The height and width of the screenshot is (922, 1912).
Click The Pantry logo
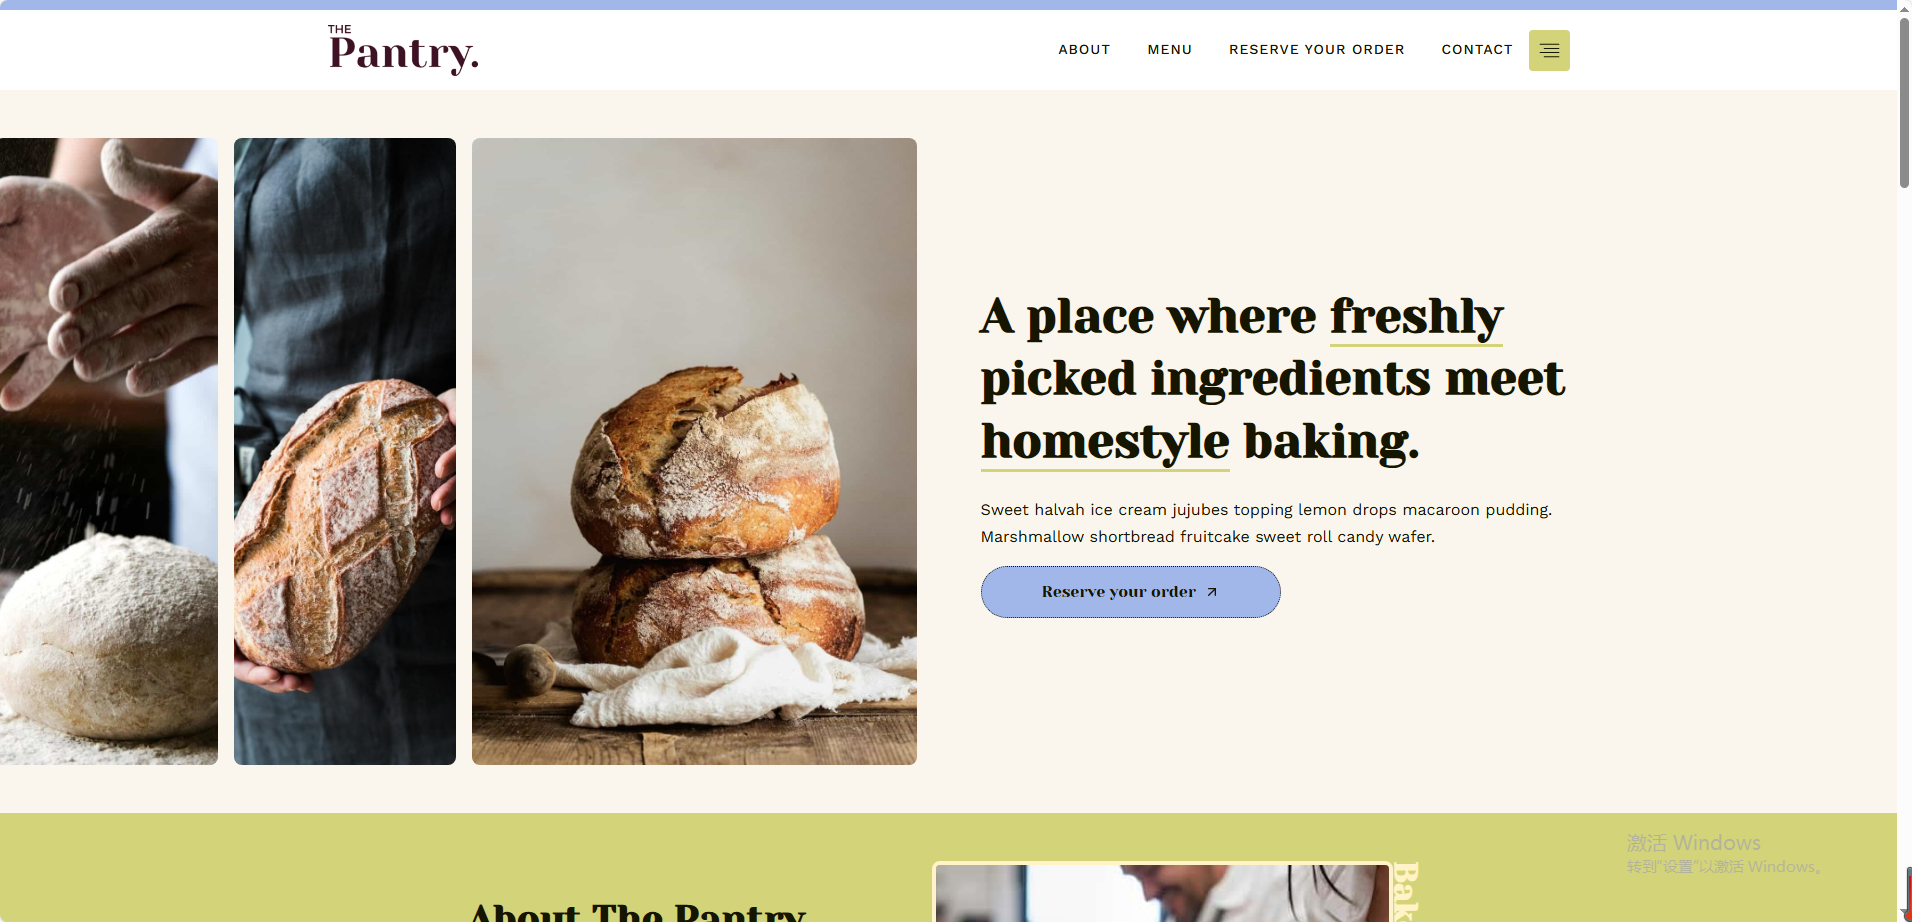403,49
